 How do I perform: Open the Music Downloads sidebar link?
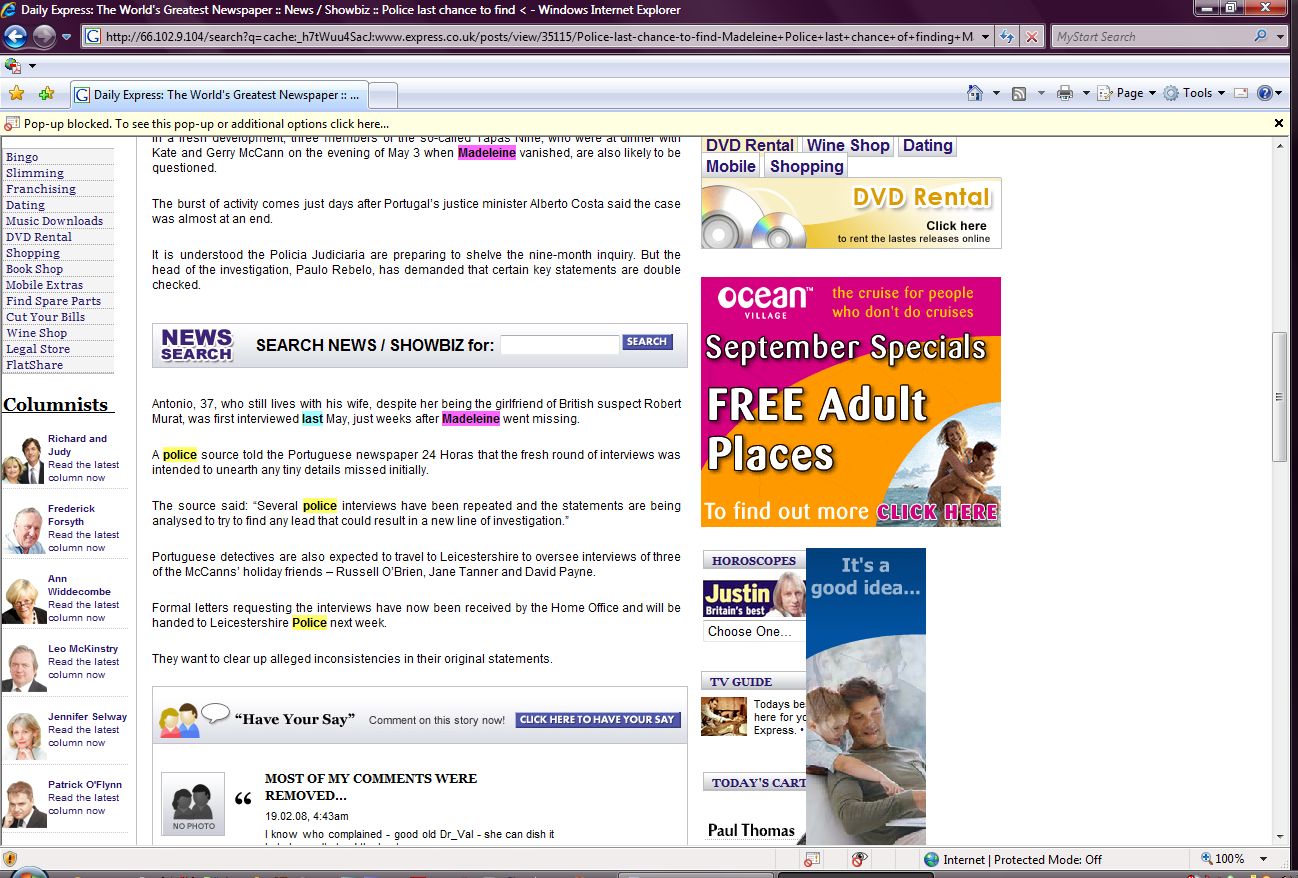pos(54,221)
